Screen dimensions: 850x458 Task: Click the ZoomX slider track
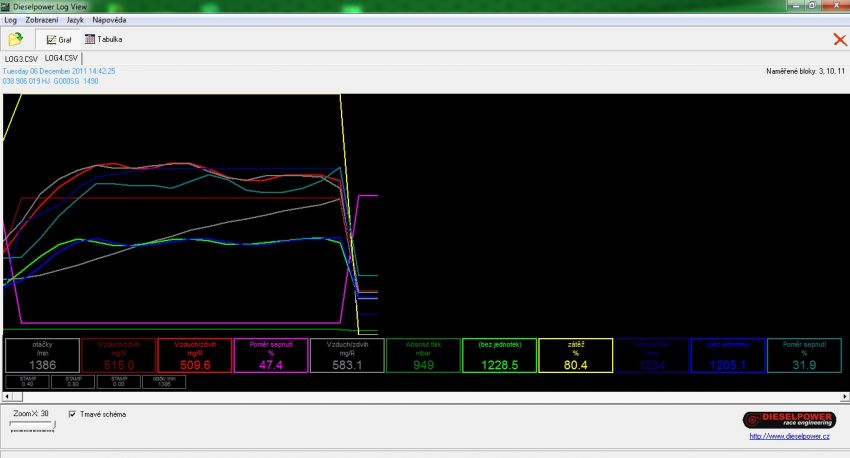coord(32,425)
